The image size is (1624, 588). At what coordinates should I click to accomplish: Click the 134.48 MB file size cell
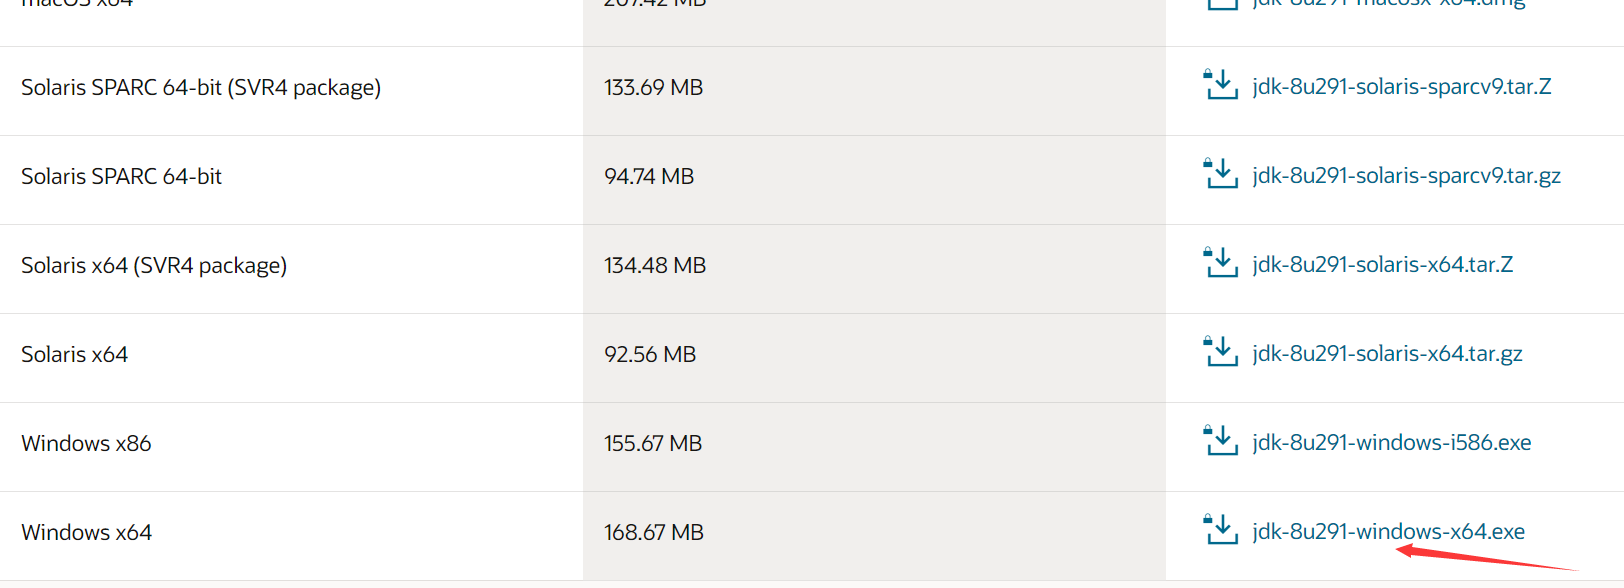pos(655,266)
